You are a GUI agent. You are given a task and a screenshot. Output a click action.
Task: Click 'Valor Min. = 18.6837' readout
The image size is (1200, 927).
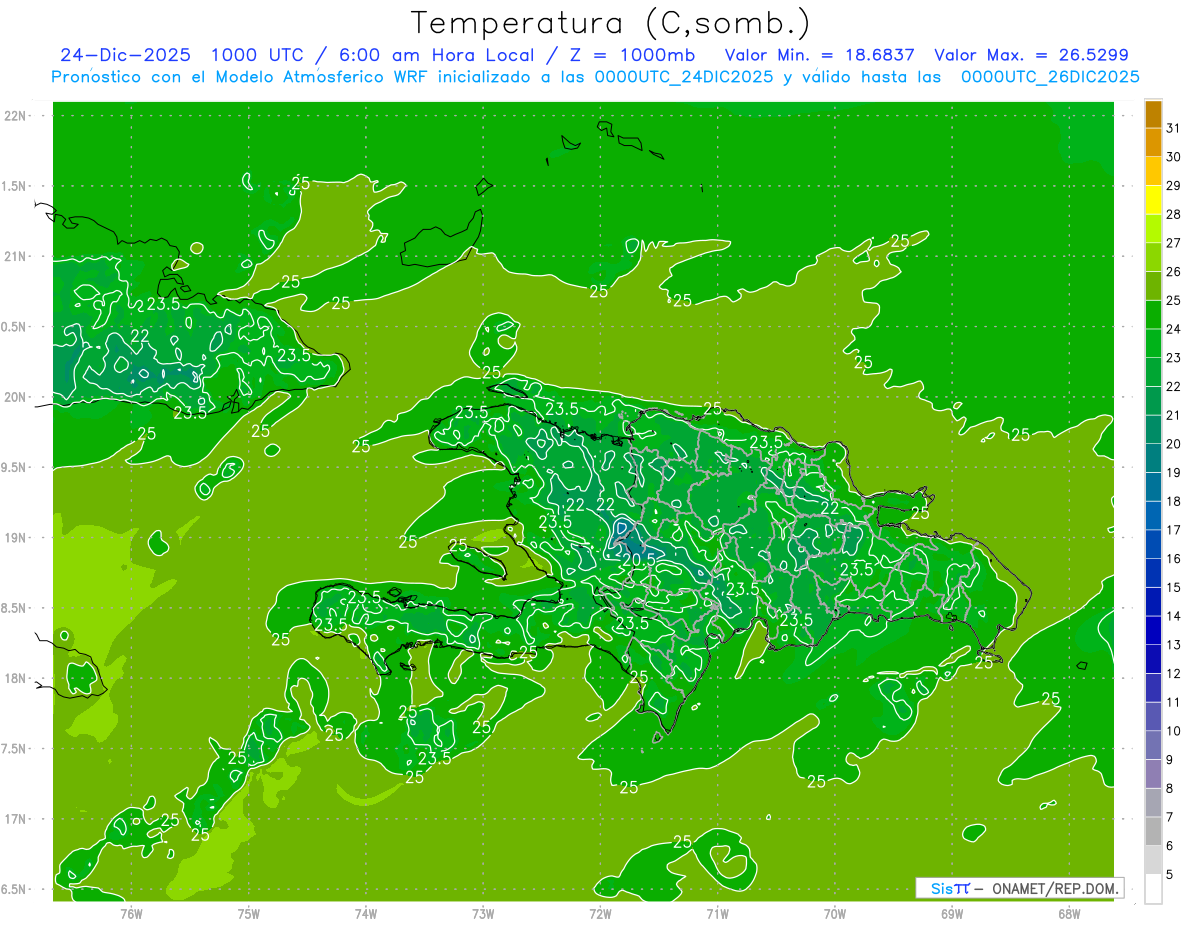(820, 55)
